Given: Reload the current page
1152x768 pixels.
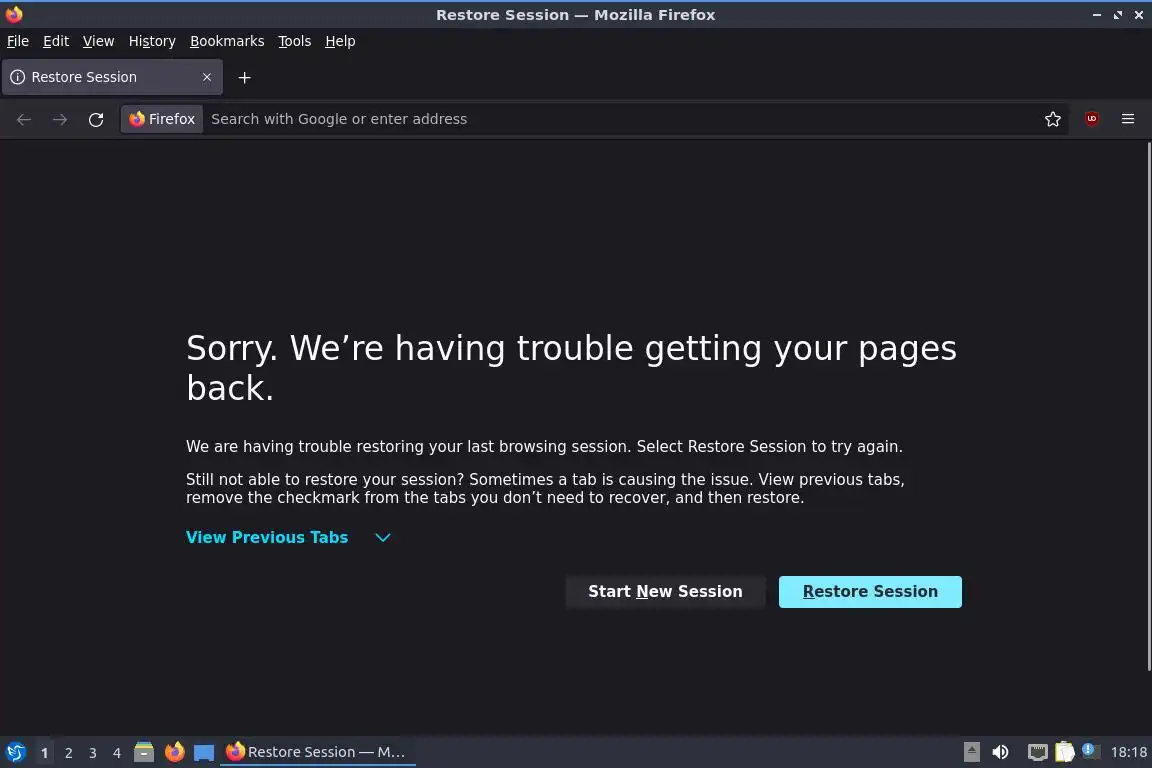Looking at the screenshot, I should 96,119.
